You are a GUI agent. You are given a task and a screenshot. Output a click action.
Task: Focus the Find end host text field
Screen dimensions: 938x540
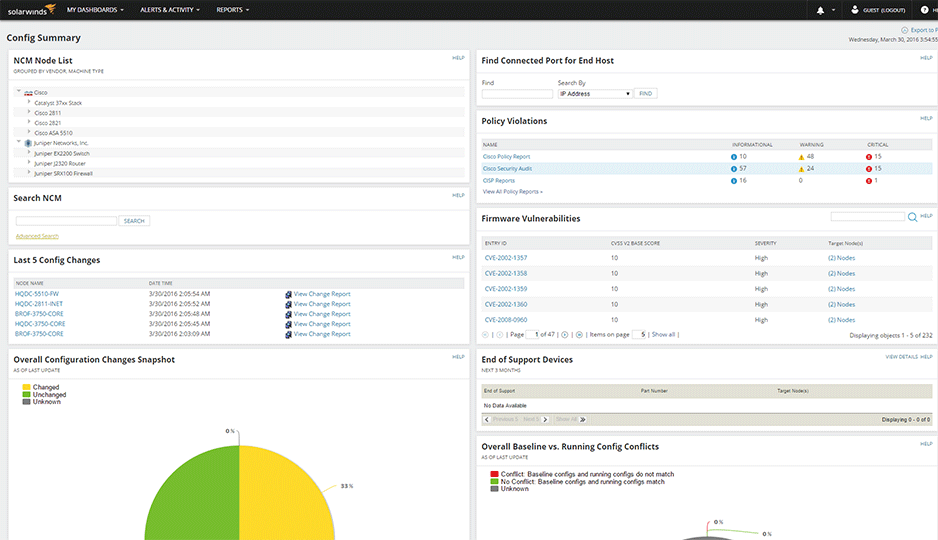pos(517,94)
